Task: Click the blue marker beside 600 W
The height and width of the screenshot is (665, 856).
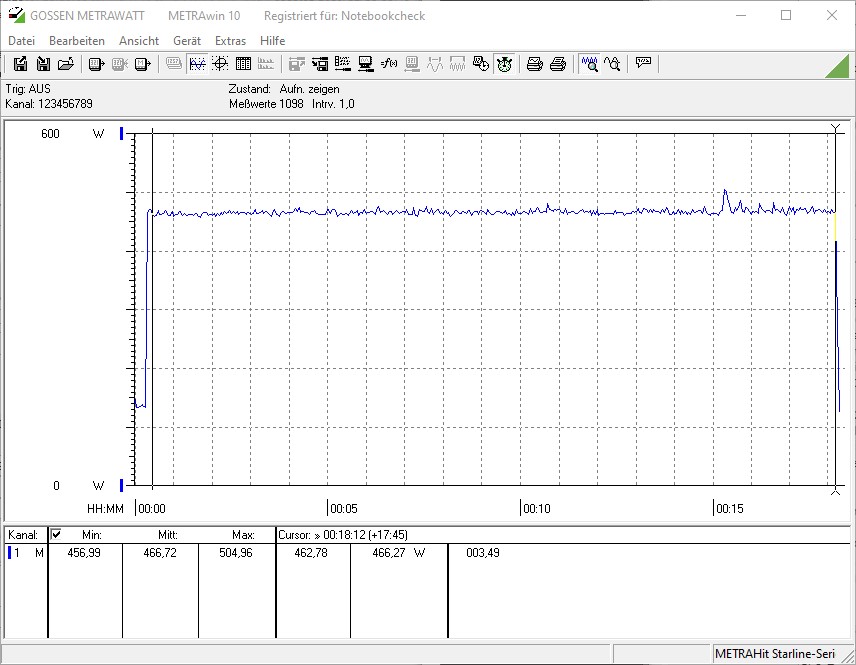Action: tap(122, 134)
